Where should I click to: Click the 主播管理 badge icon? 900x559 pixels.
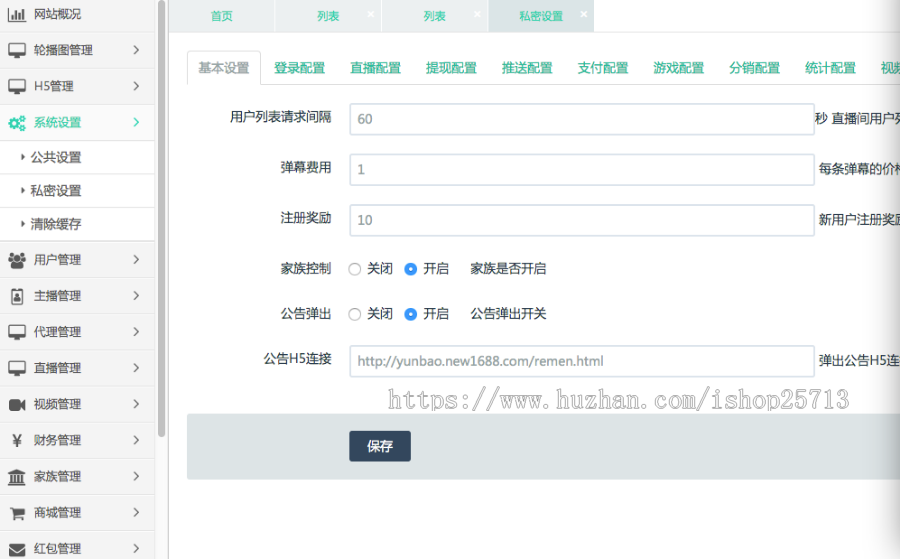click(x=17, y=296)
